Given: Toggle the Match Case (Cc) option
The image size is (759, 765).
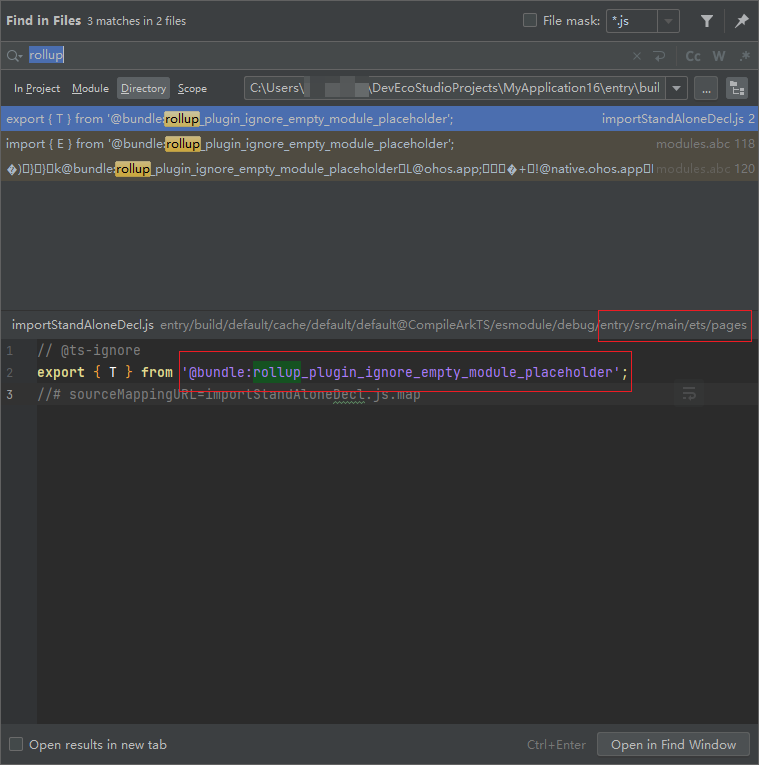Looking at the screenshot, I should (x=692, y=56).
